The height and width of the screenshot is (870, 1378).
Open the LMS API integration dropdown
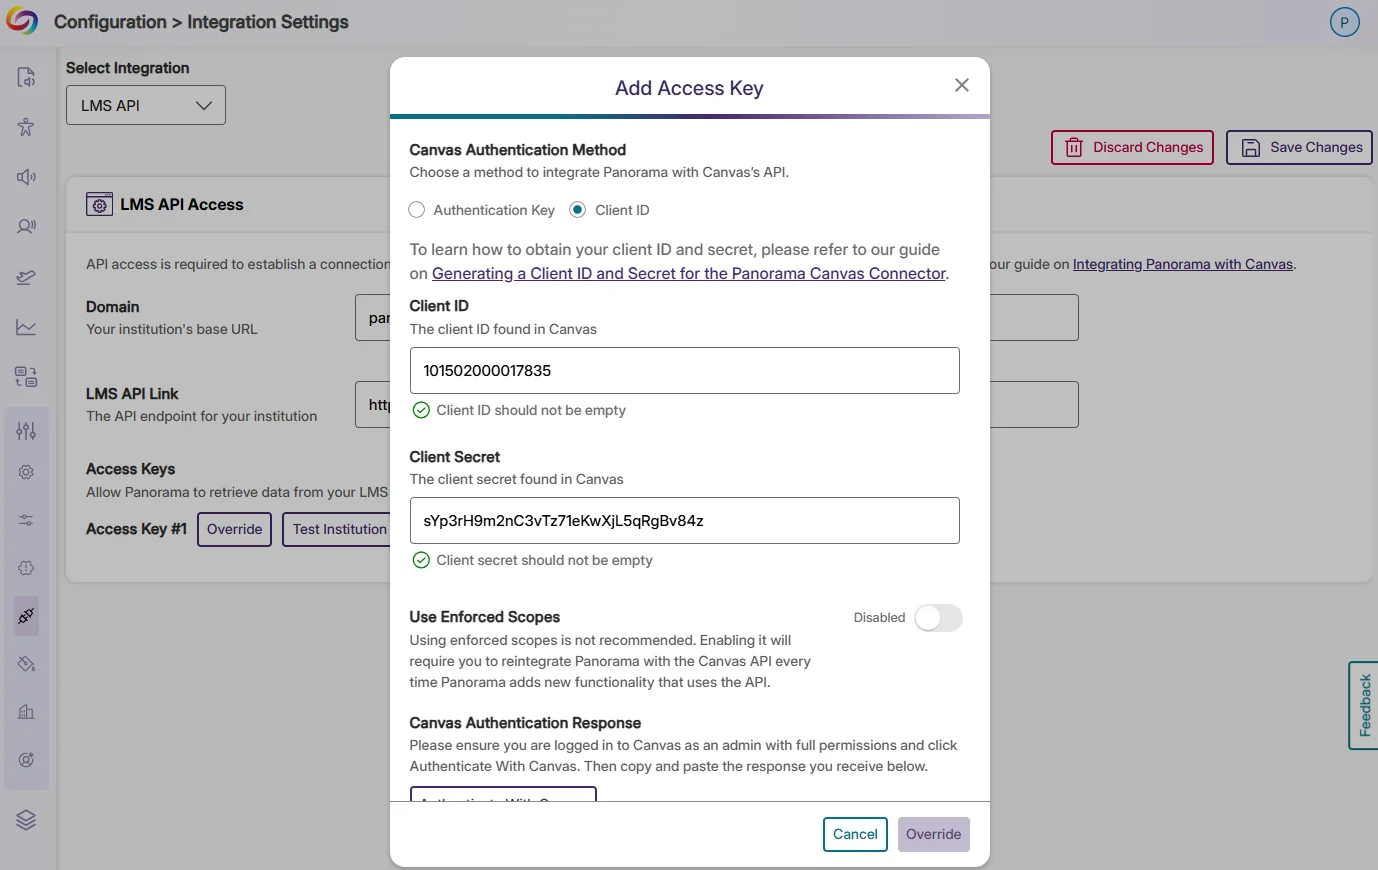pyautogui.click(x=146, y=105)
